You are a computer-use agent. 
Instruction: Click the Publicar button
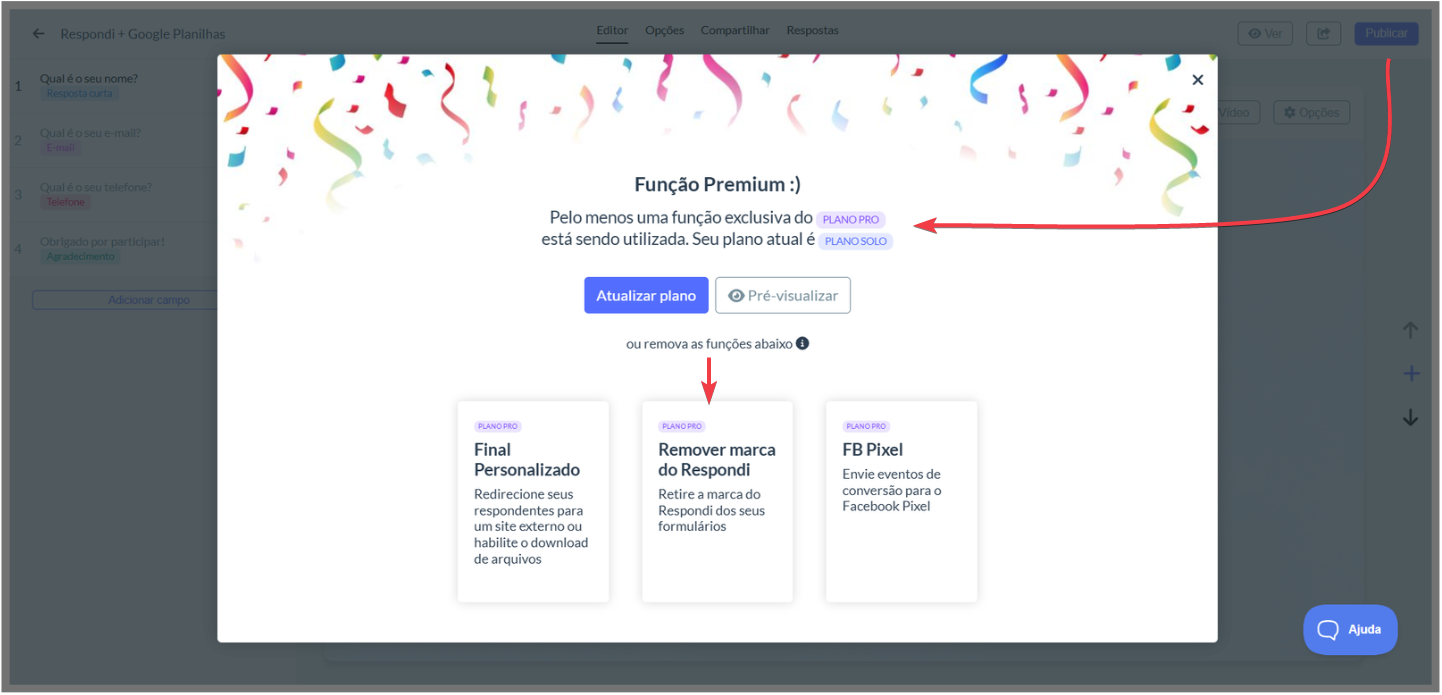coord(1386,33)
